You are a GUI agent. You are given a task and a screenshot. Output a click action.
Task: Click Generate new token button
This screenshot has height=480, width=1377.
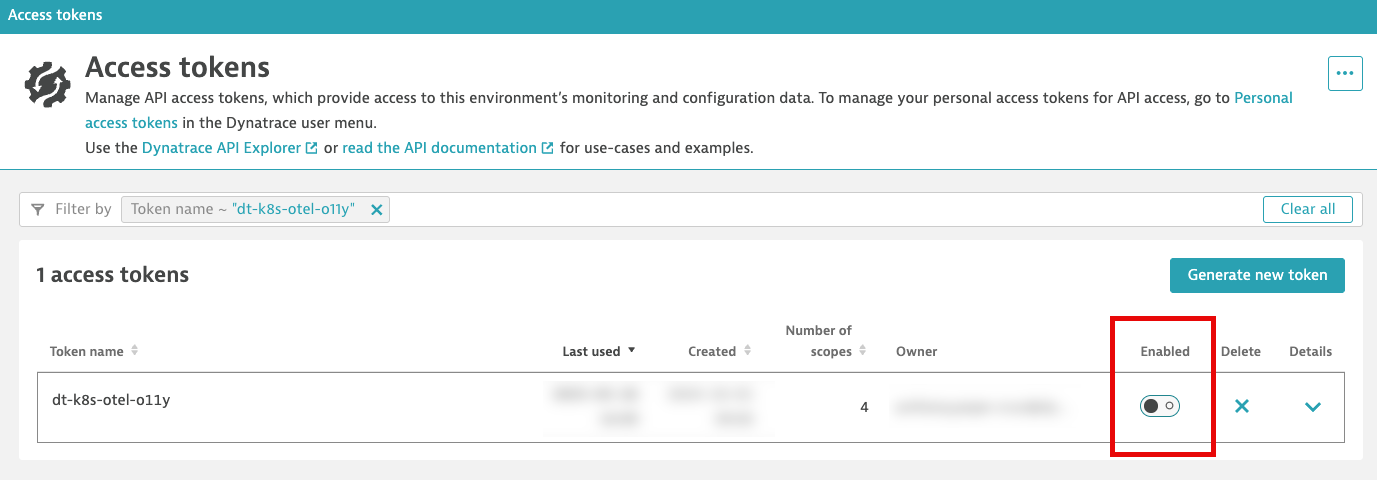point(1257,275)
